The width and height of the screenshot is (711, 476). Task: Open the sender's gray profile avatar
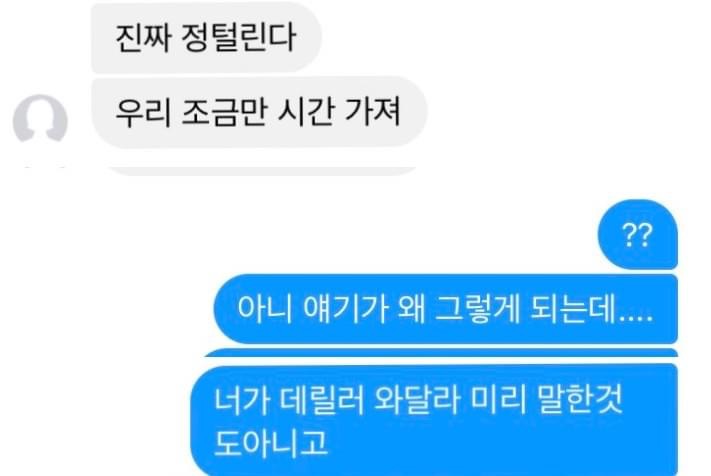pos(40,118)
